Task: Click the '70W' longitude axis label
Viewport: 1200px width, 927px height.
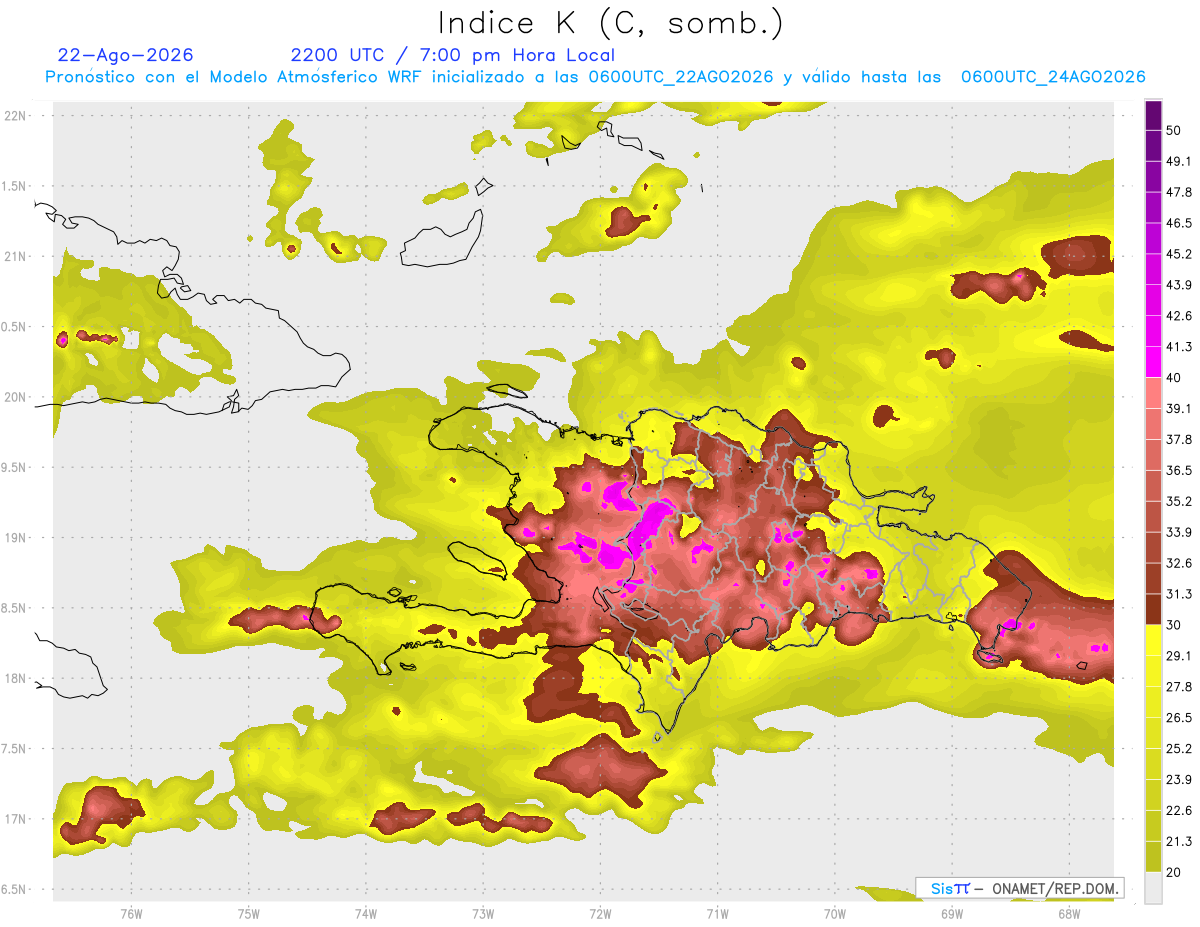Action: (x=835, y=914)
